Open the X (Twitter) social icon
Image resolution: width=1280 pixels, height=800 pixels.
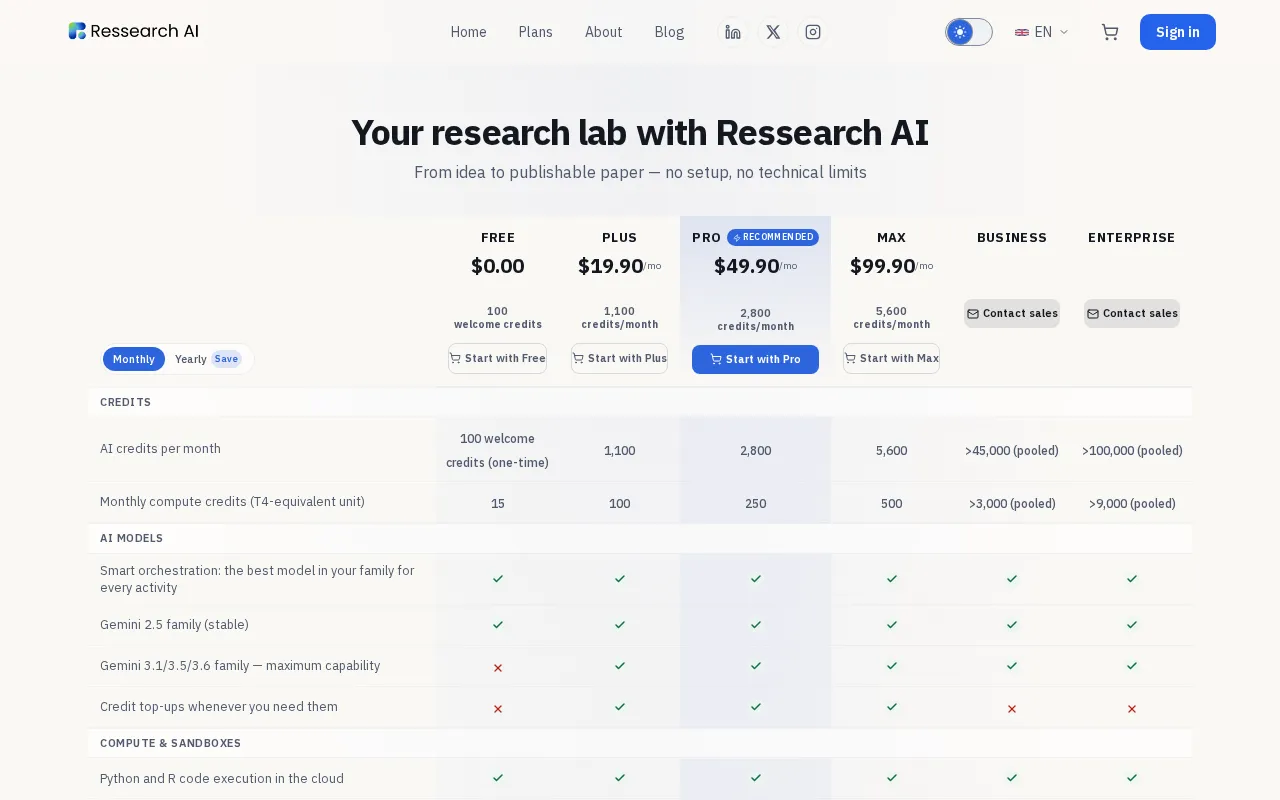coord(773,32)
